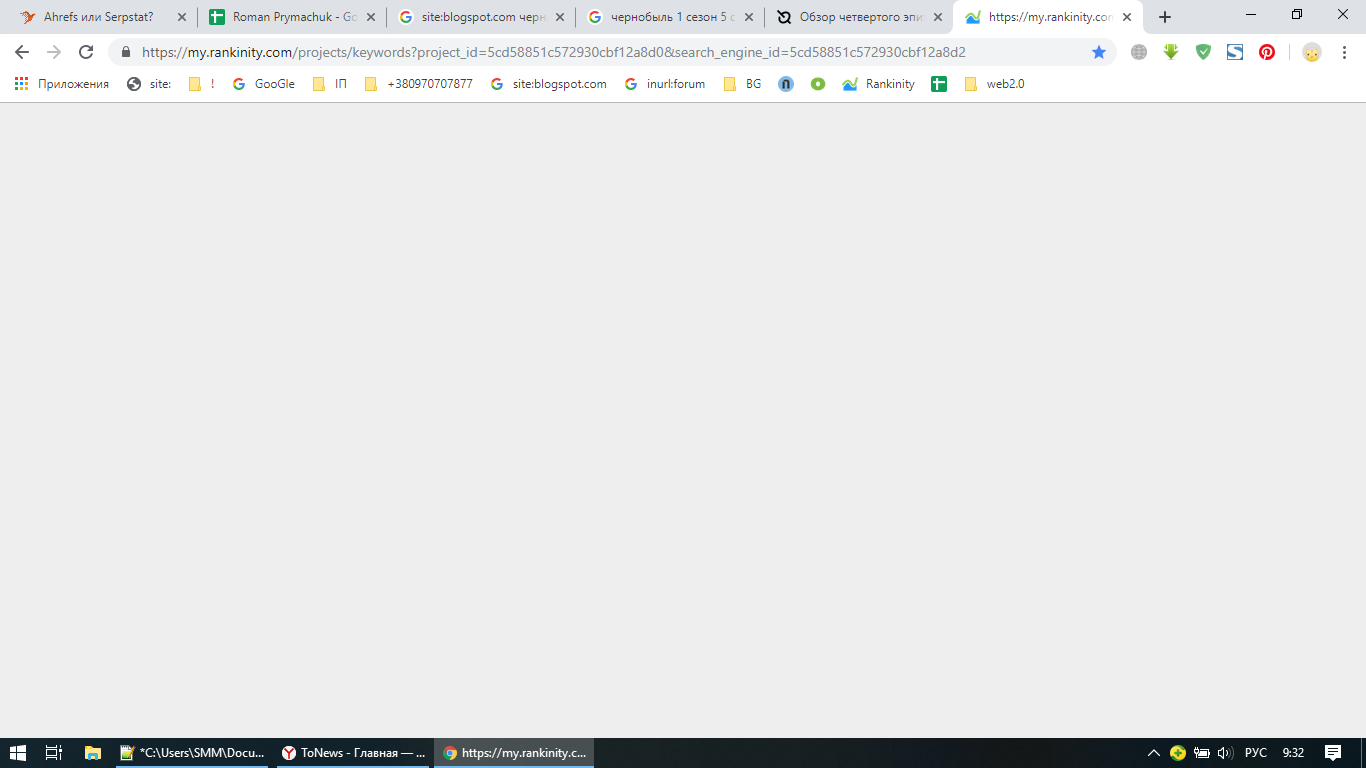
Task: Select the Chrome rankinity taskbar window
Action: [514, 753]
